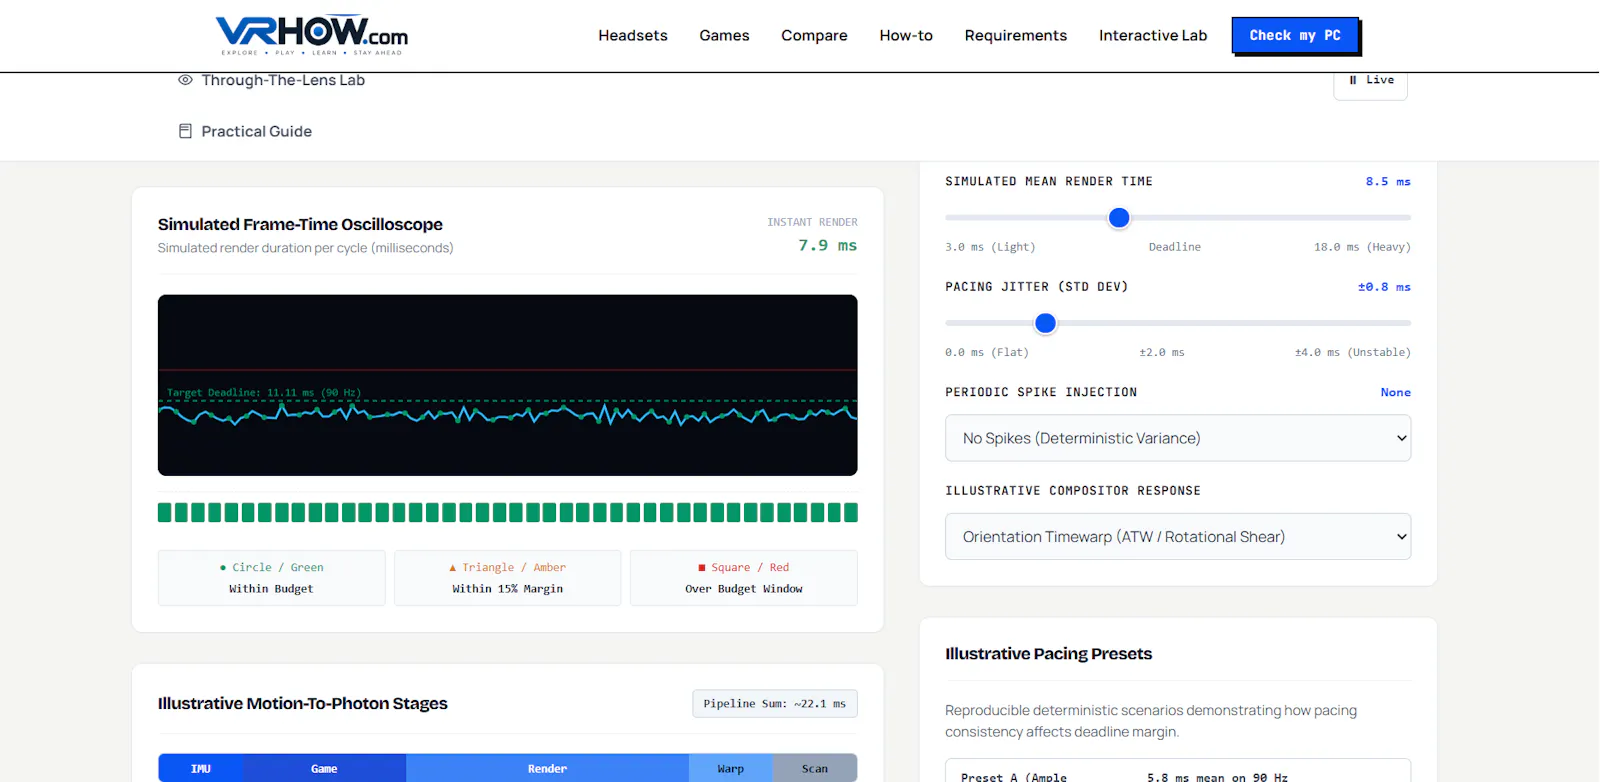Click the eye icon beside Through-The-Lens Lab
Screen dimensions: 1600x782
[x=185, y=80]
